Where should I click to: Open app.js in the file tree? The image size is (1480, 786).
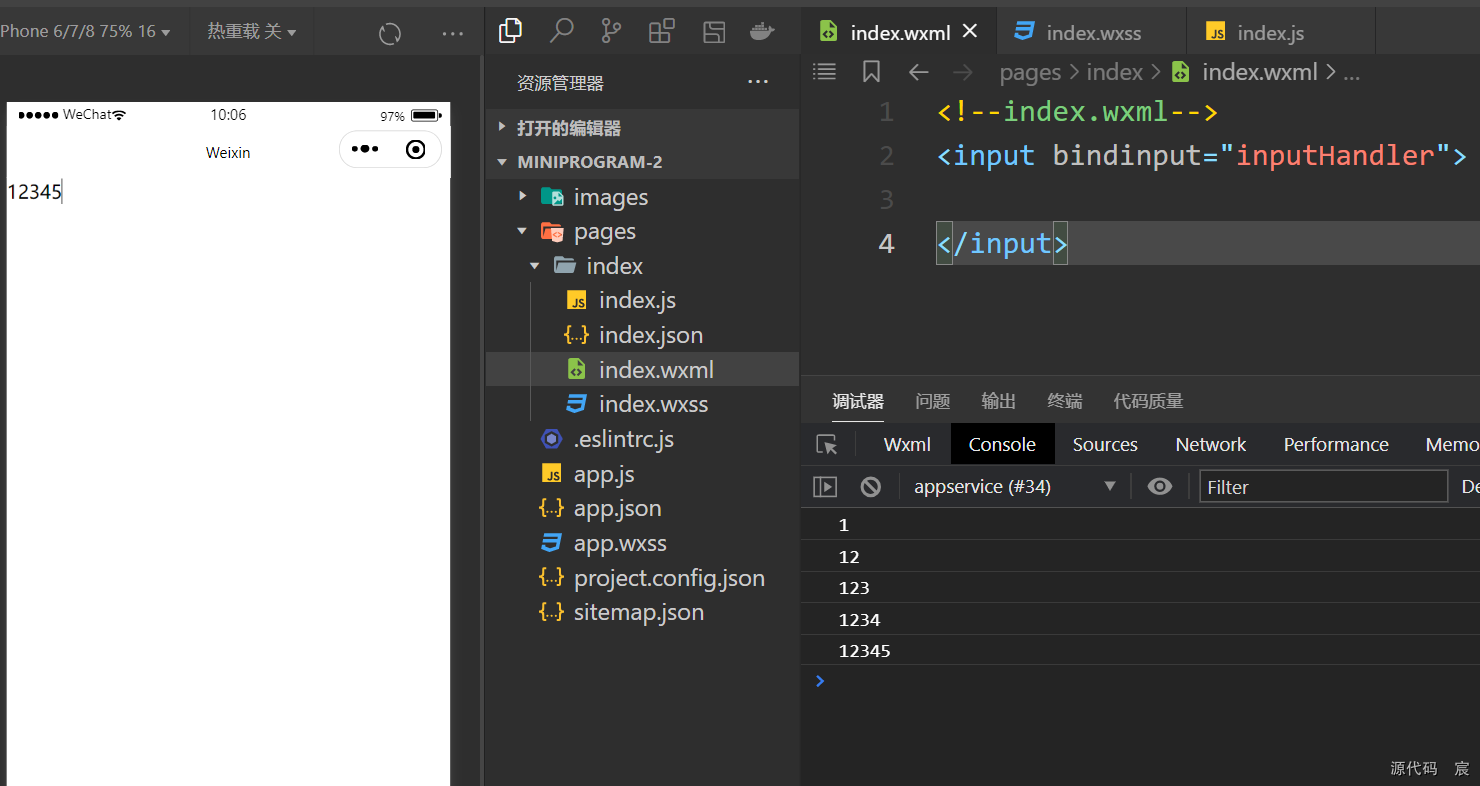tap(642, 474)
